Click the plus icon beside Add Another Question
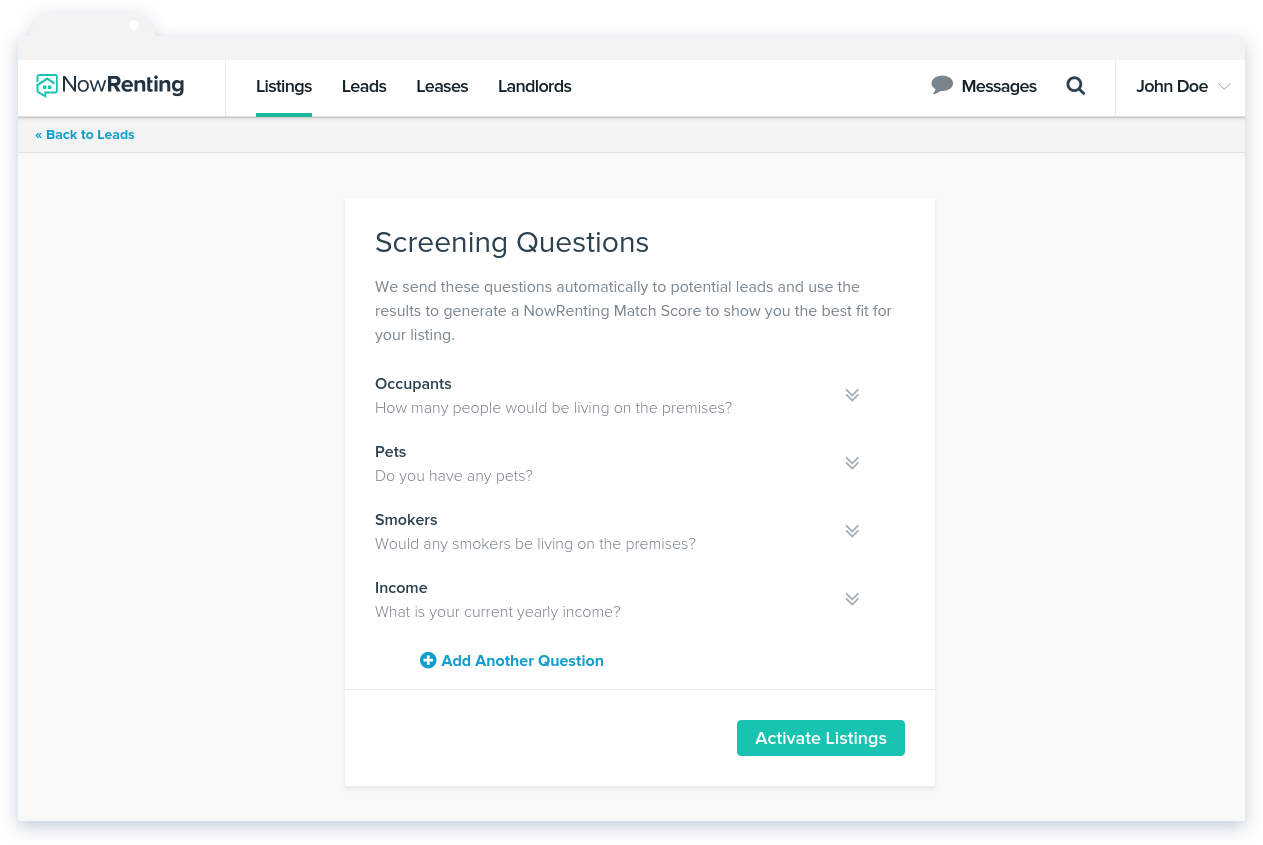 click(428, 660)
